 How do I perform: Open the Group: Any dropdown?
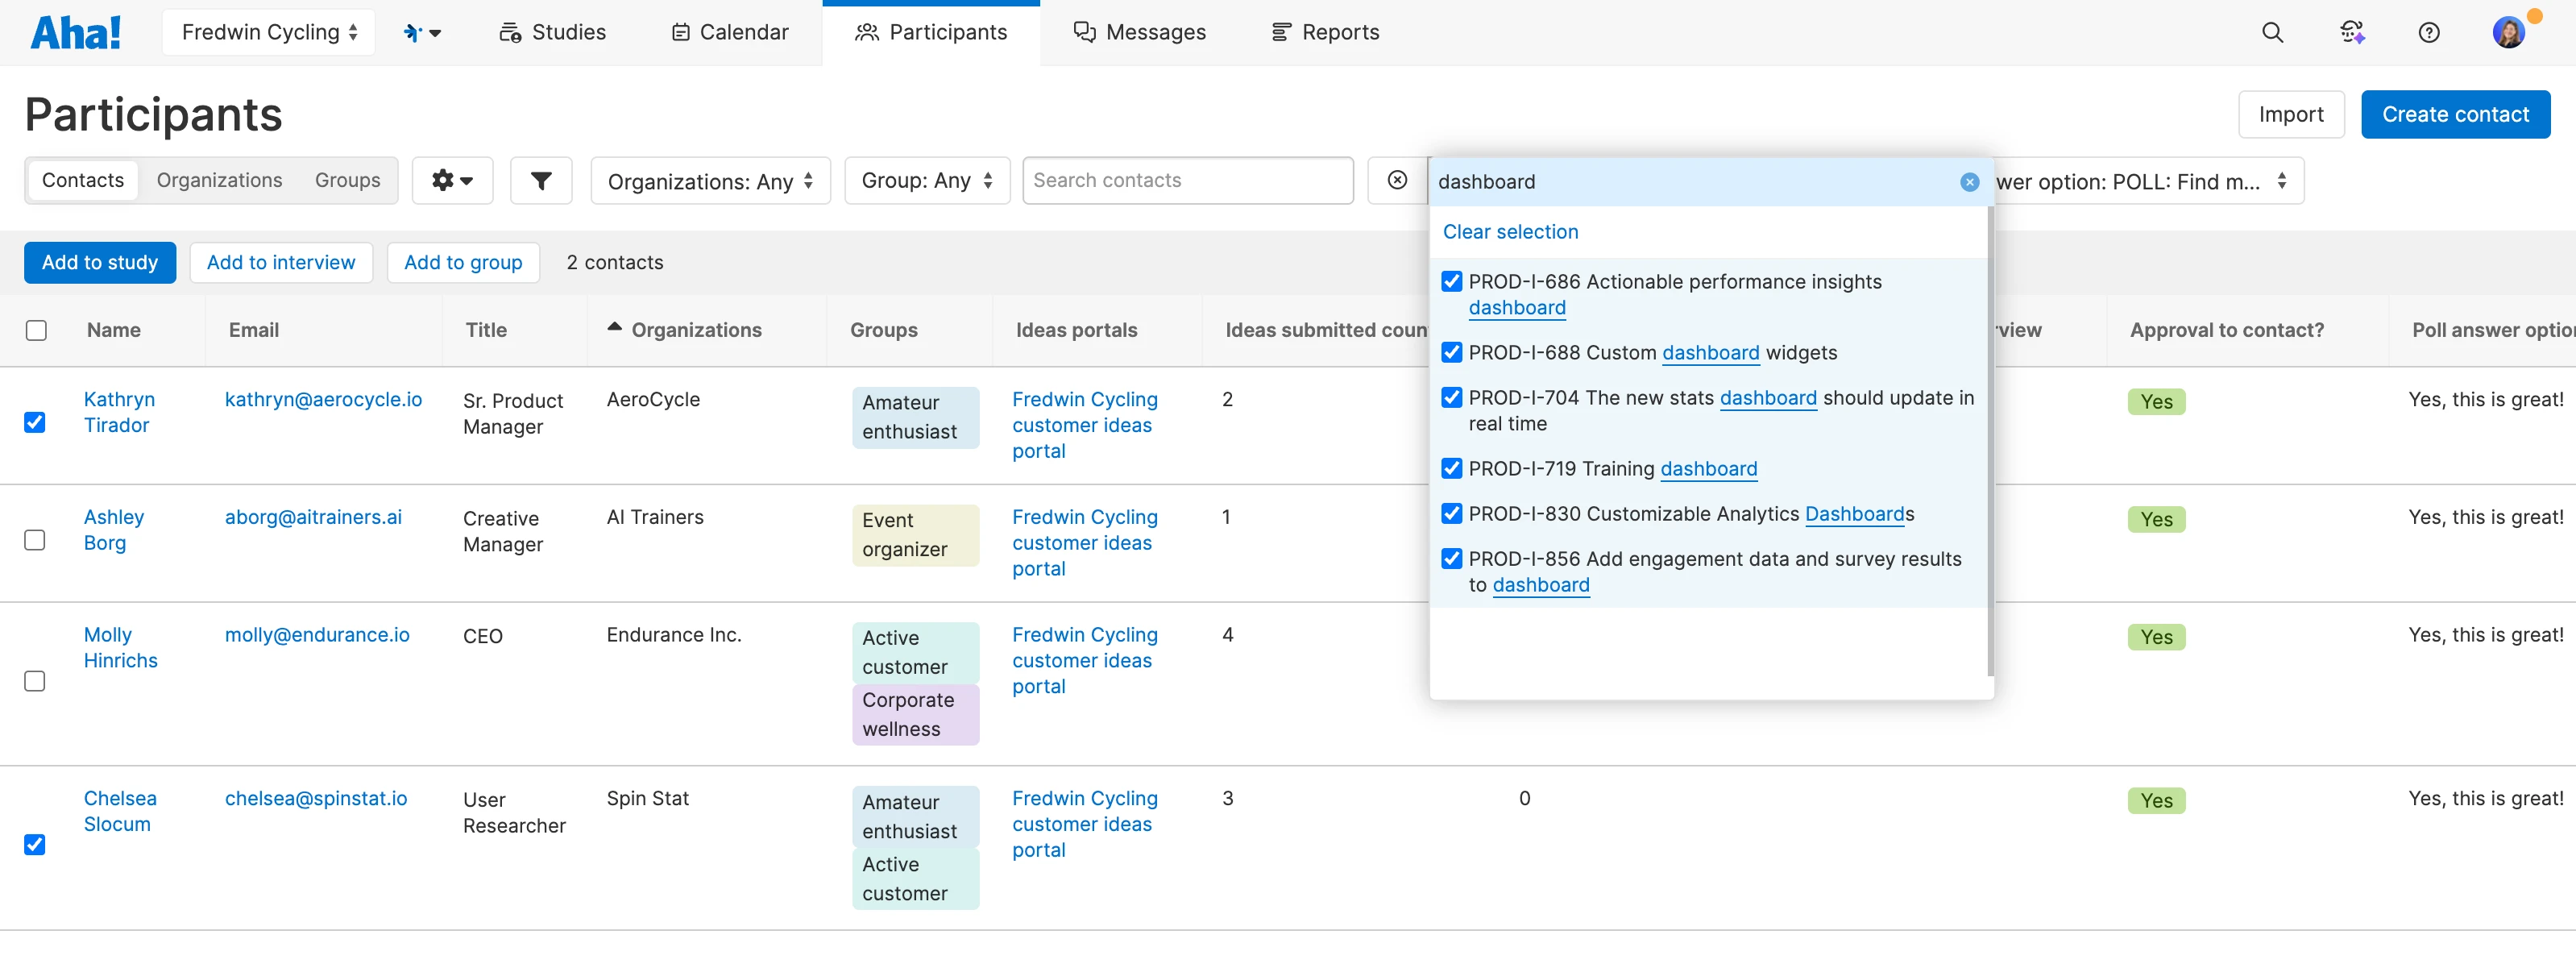927,180
